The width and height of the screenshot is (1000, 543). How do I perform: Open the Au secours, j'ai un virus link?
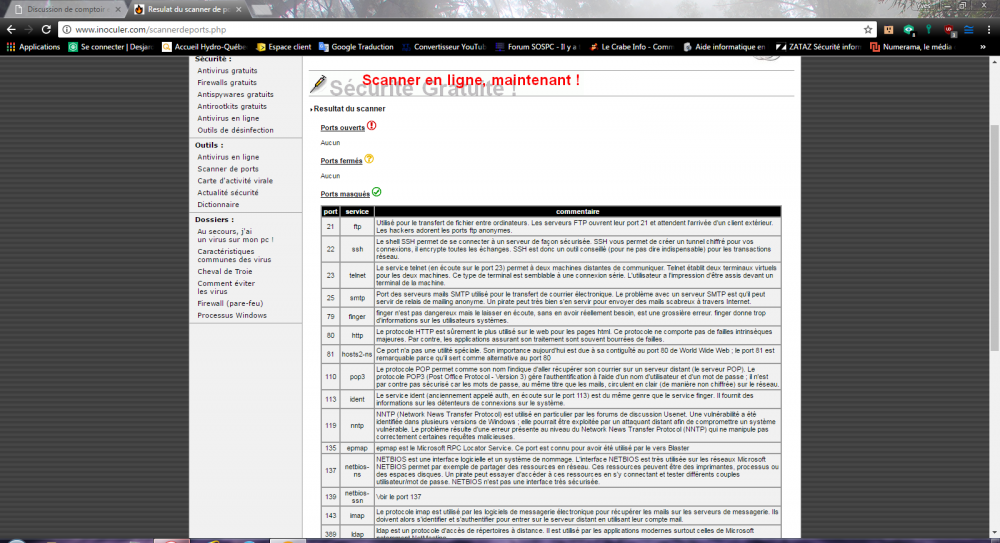pos(235,235)
